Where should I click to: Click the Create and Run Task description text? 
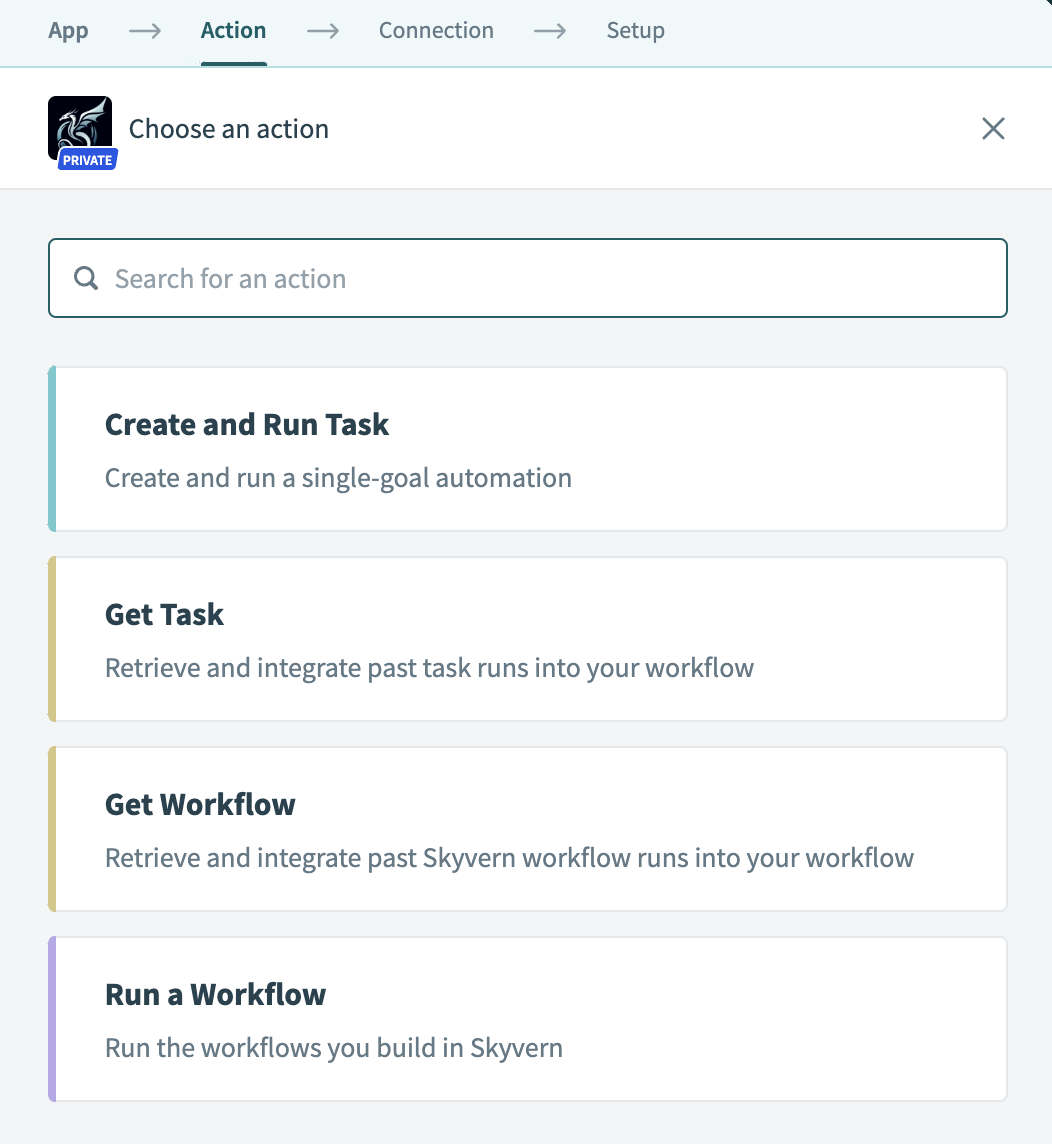338,478
